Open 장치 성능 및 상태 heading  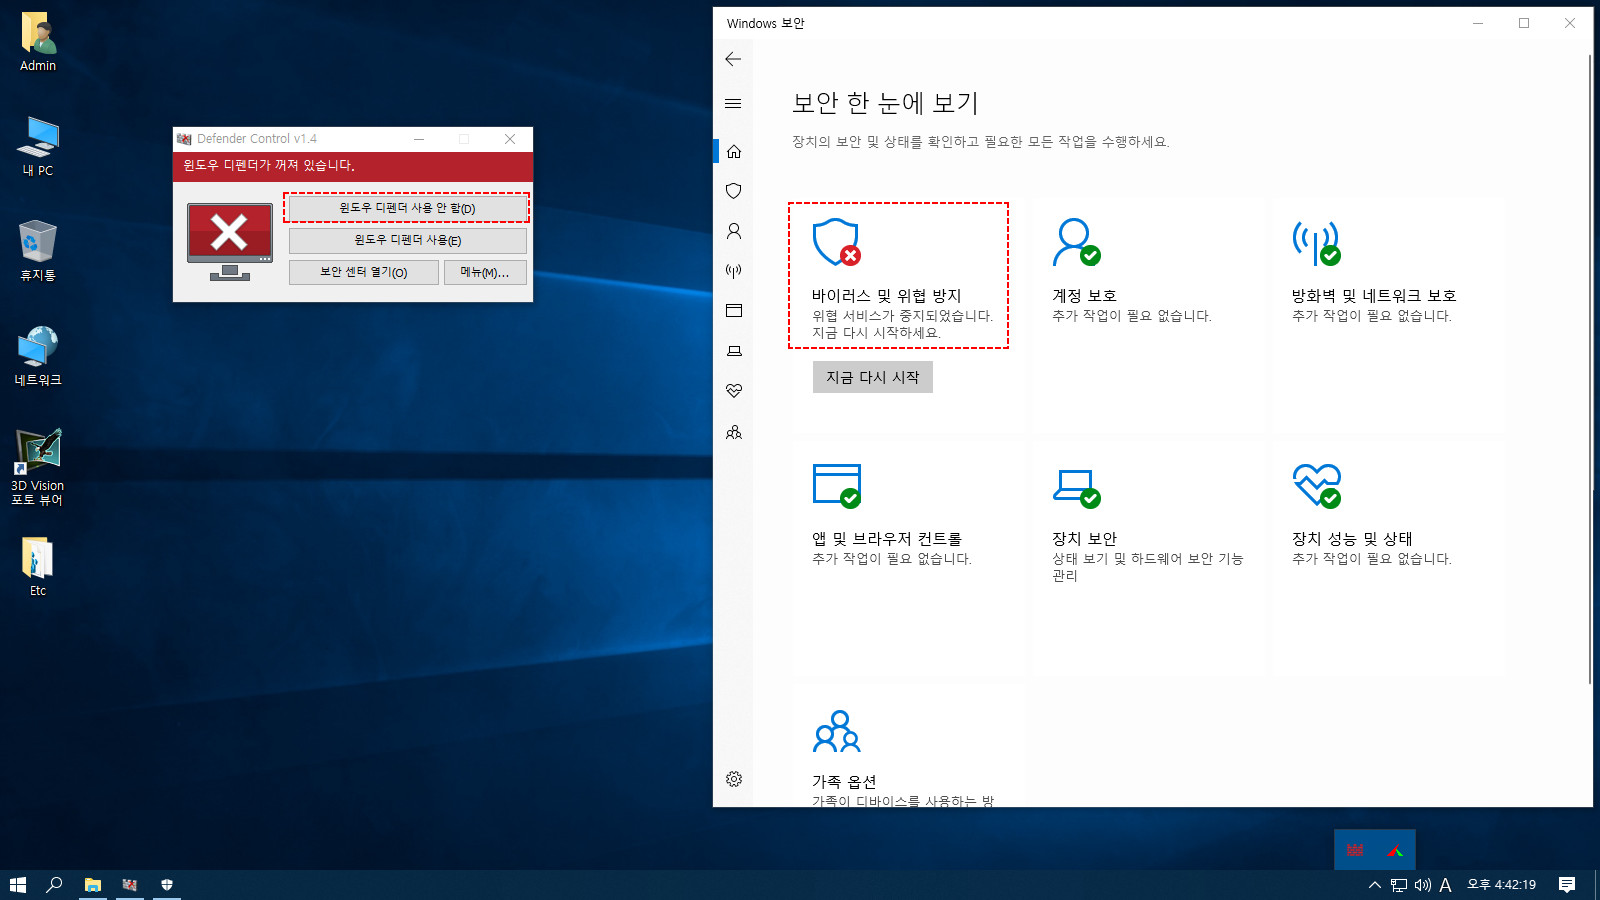point(1352,539)
